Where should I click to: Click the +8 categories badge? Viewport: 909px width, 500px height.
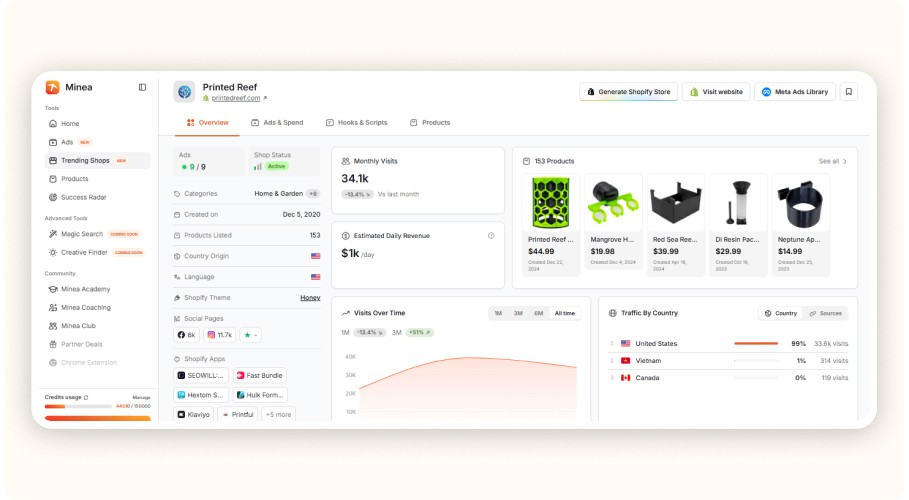(x=313, y=194)
